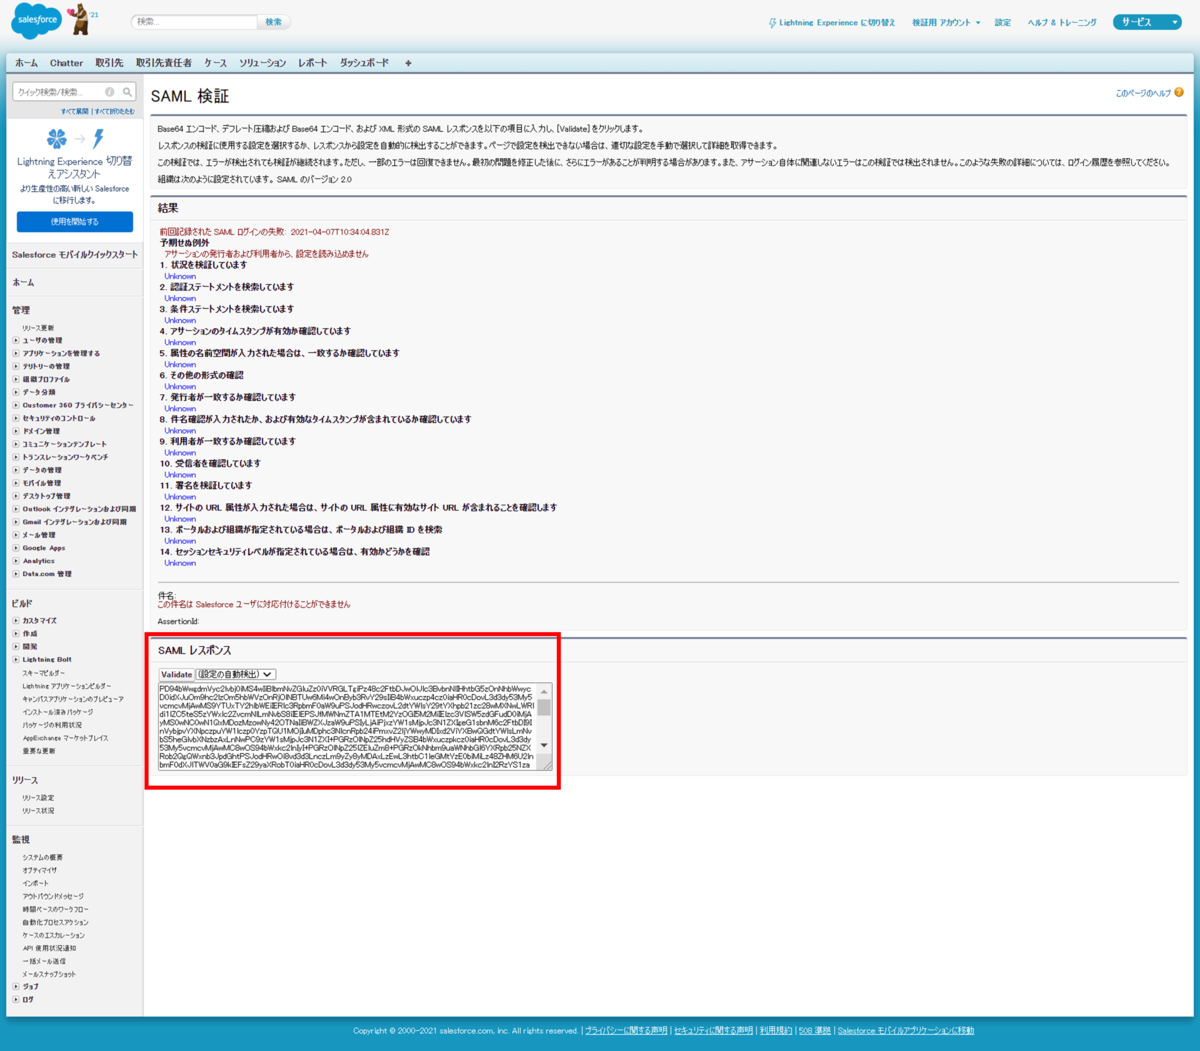The width and height of the screenshot is (1200, 1051).
Task: Open リリース設定 in sidebar
Action: pos(38,798)
